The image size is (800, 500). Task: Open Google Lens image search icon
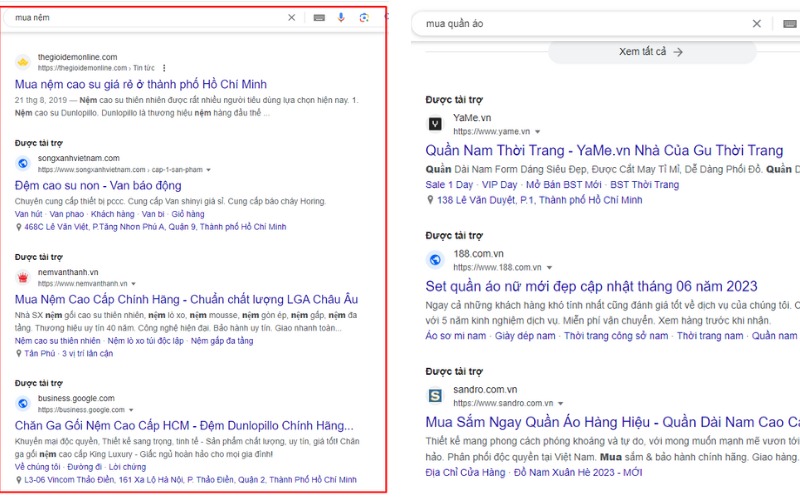[364, 17]
